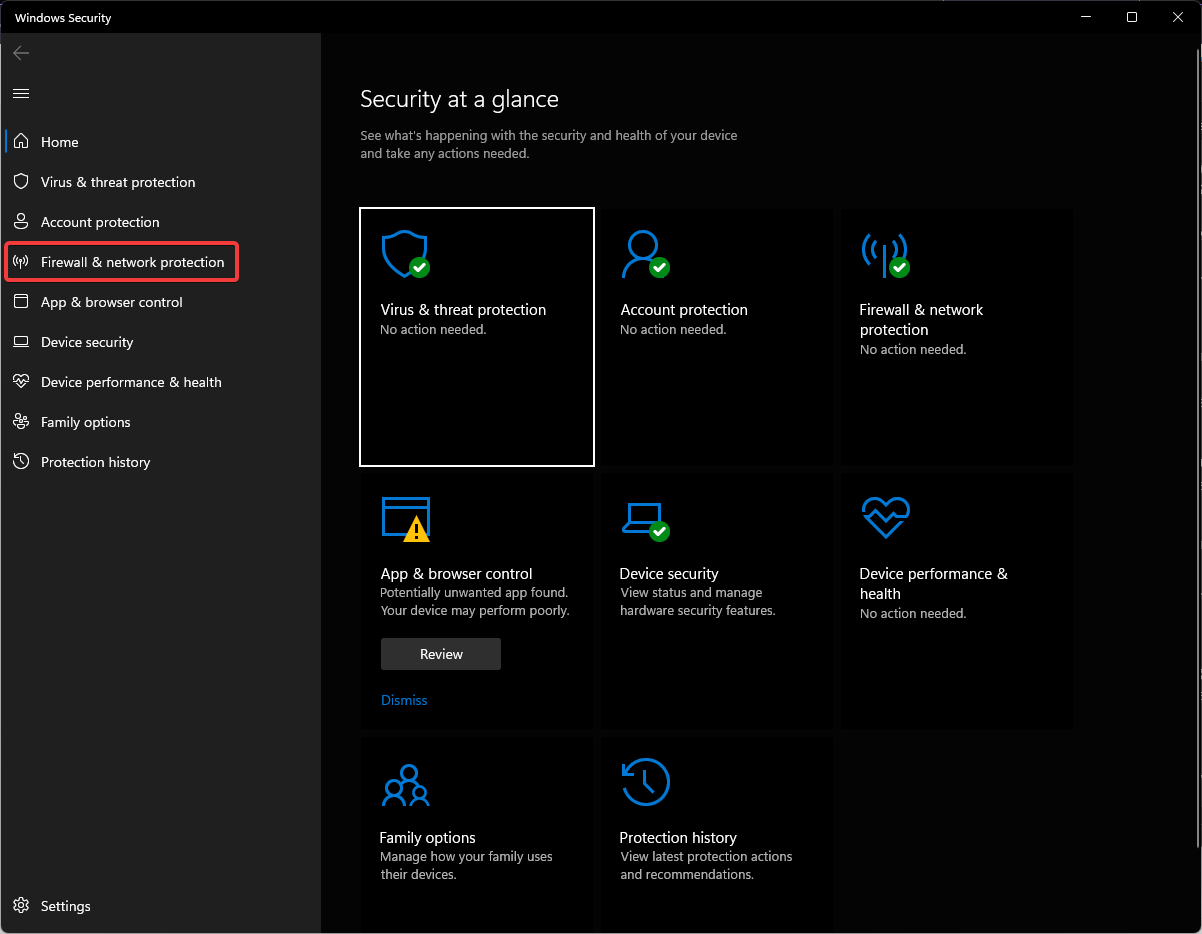This screenshot has width=1202, height=934.
Task: Click the heart icon for Device performance & health in sidebar
Action: (x=21, y=382)
